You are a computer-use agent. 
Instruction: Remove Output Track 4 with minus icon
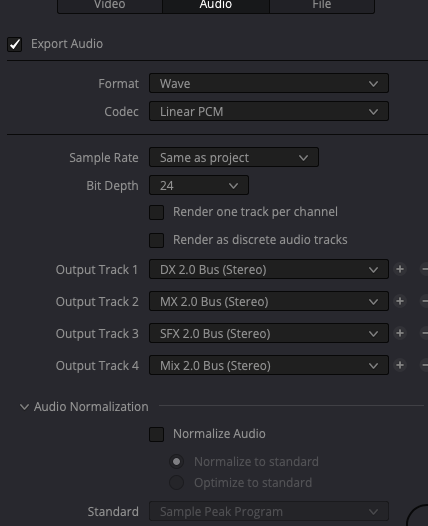[424, 365]
